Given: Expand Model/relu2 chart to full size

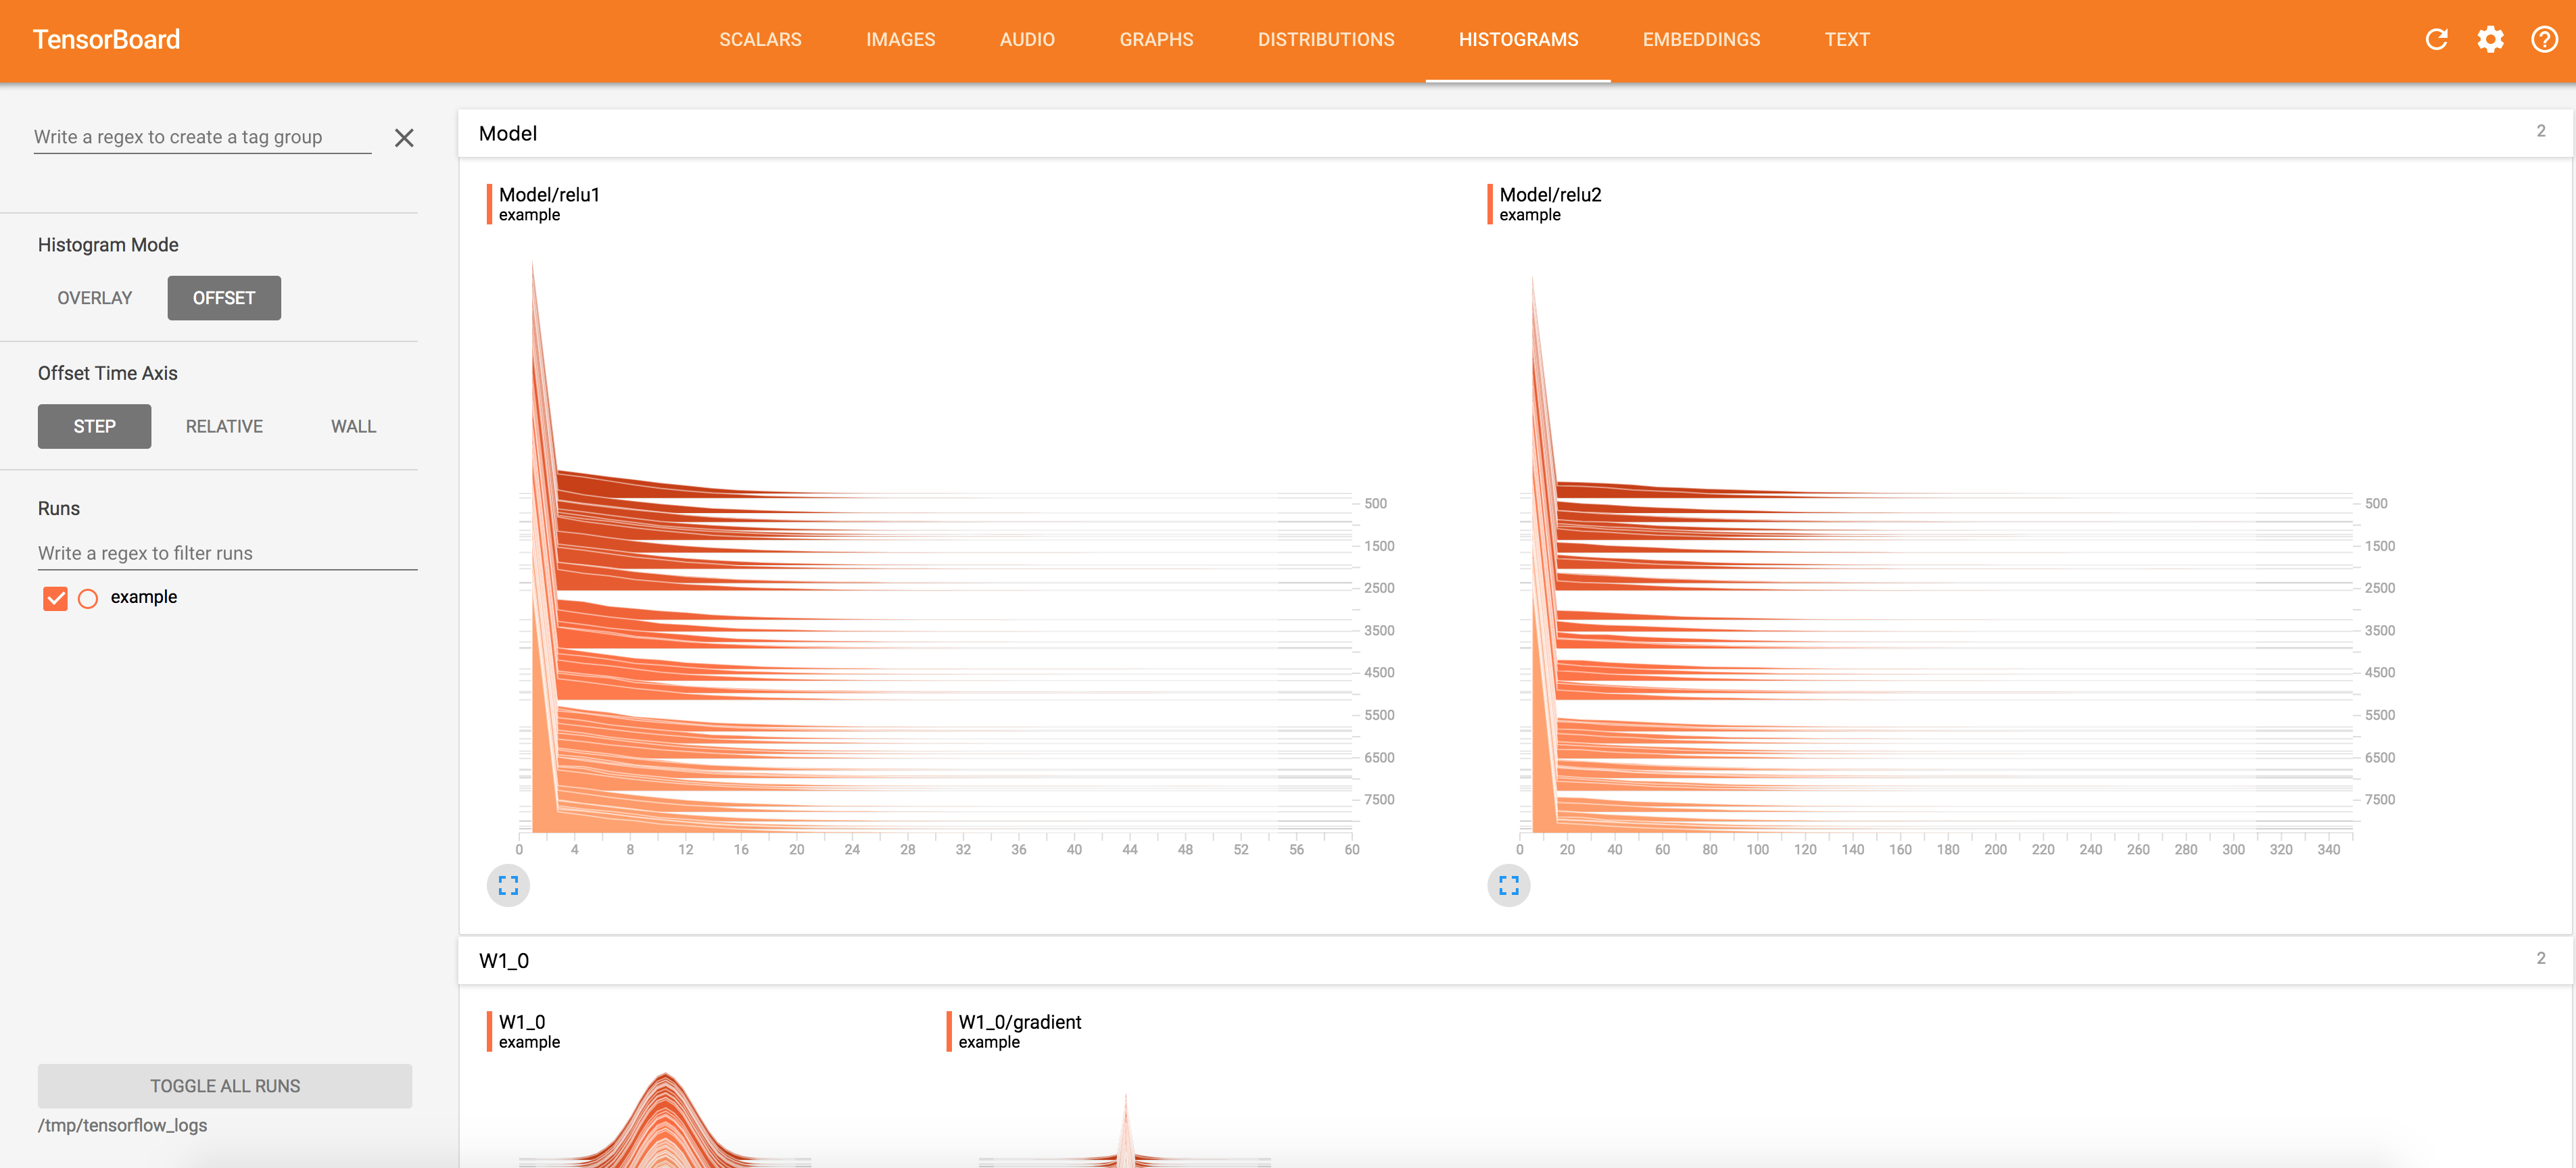Looking at the screenshot, I should click(x=1508, y=885).
